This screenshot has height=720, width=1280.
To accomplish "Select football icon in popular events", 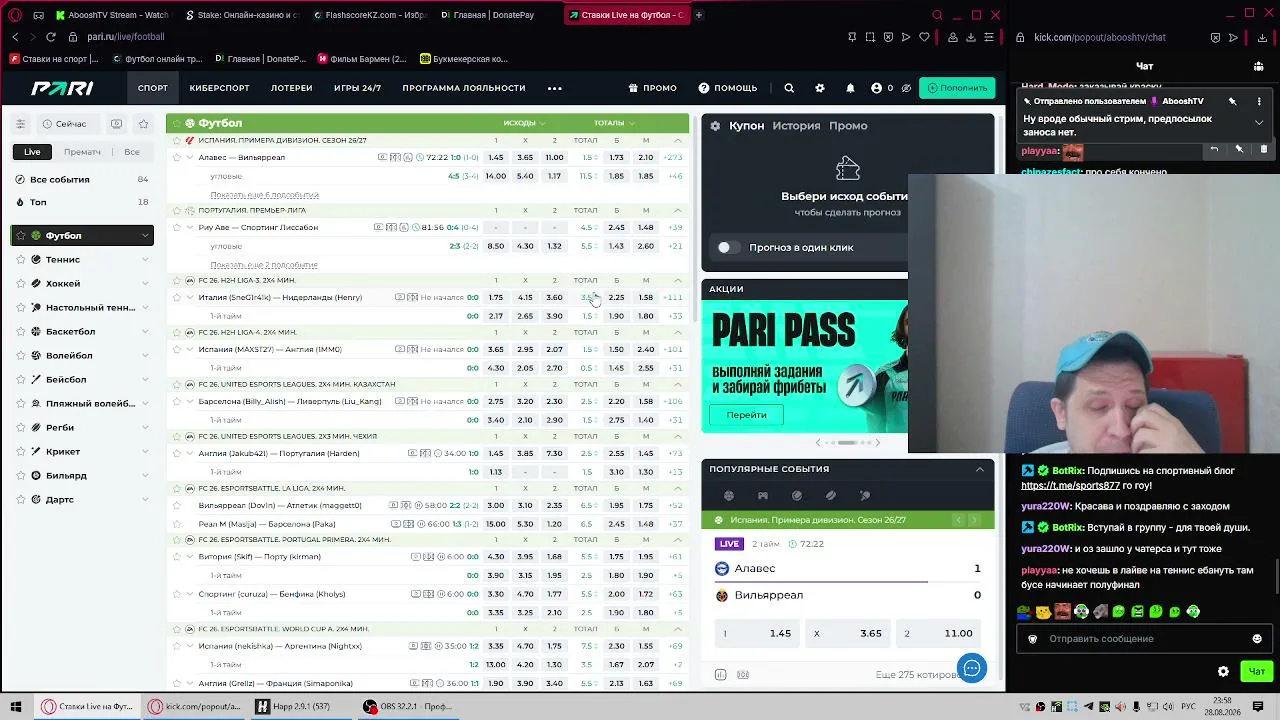I will pyautogui.click(x=728, y=495).
